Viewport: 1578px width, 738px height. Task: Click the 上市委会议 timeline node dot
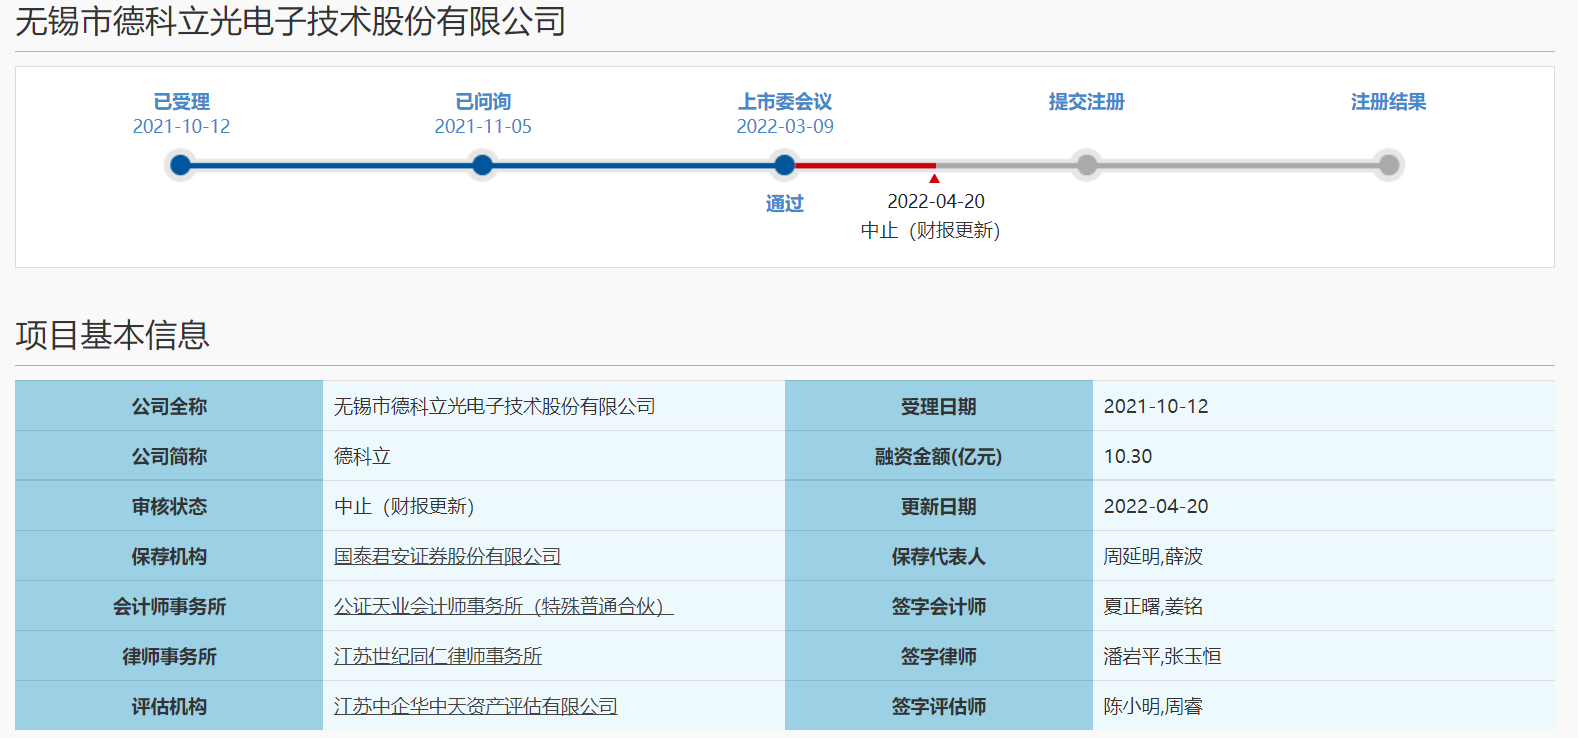(x=785, y=165)
